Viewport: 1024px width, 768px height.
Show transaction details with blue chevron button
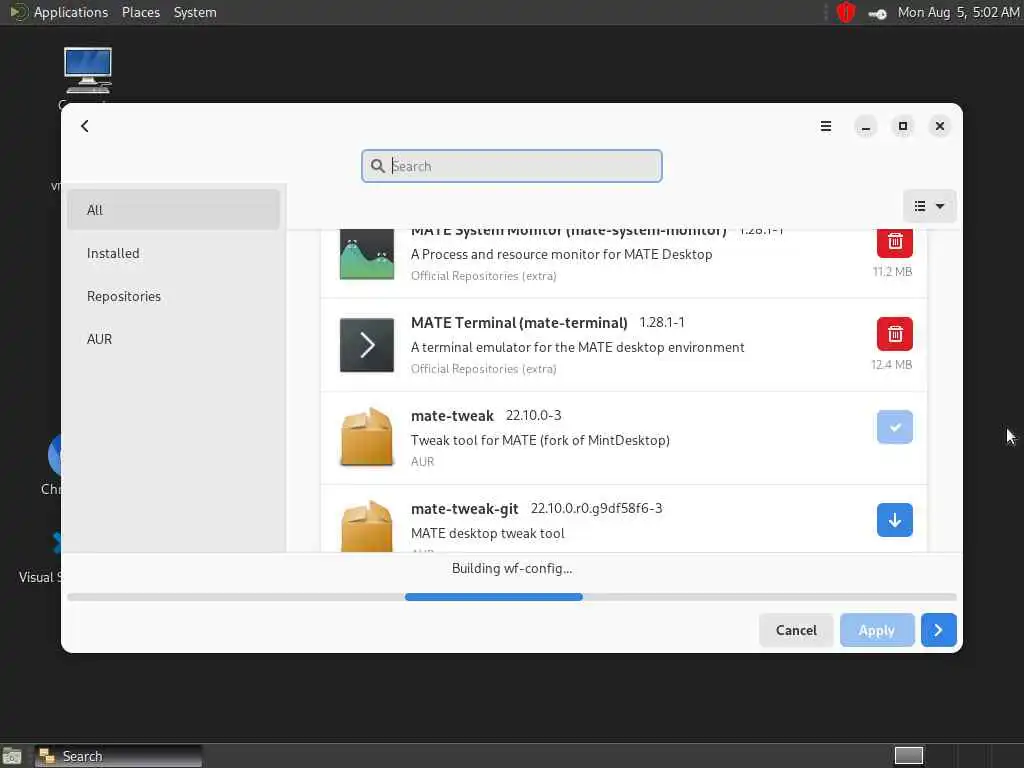coord(938,630)
